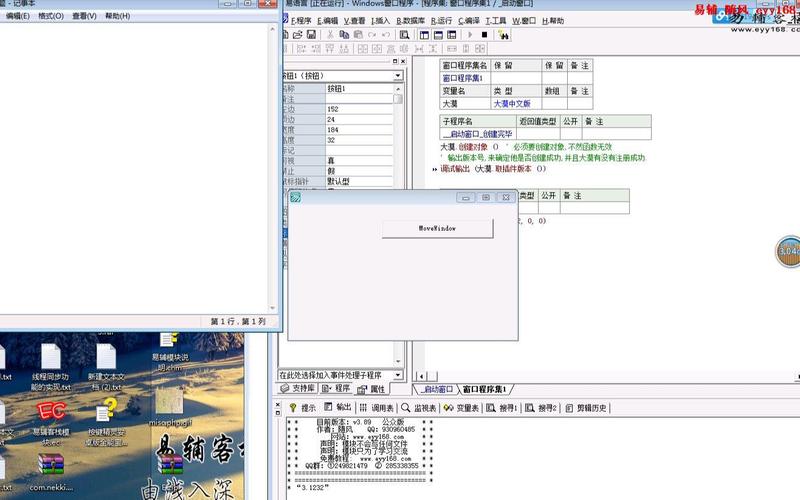This screenshot has width=800, height=500.
Task: Switch to the 监视表 output tab
Action: [419, 408]
